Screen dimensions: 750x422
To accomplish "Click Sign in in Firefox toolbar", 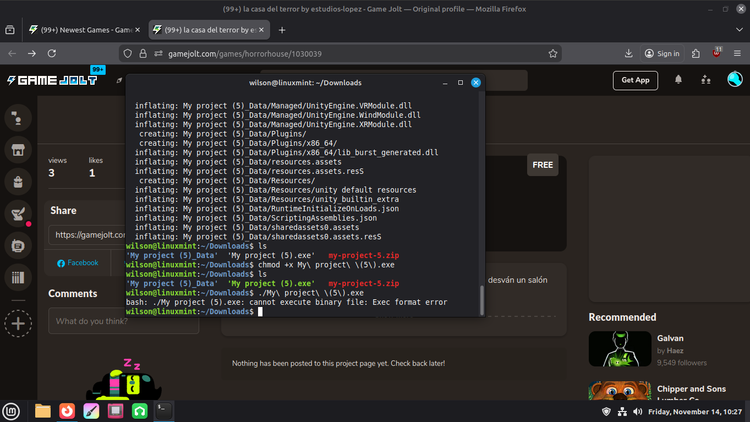I will coord(662,54).
